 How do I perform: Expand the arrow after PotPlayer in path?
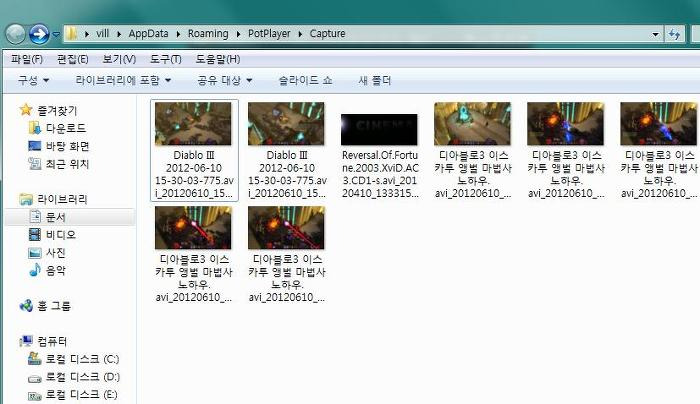(x=300, y=34)
